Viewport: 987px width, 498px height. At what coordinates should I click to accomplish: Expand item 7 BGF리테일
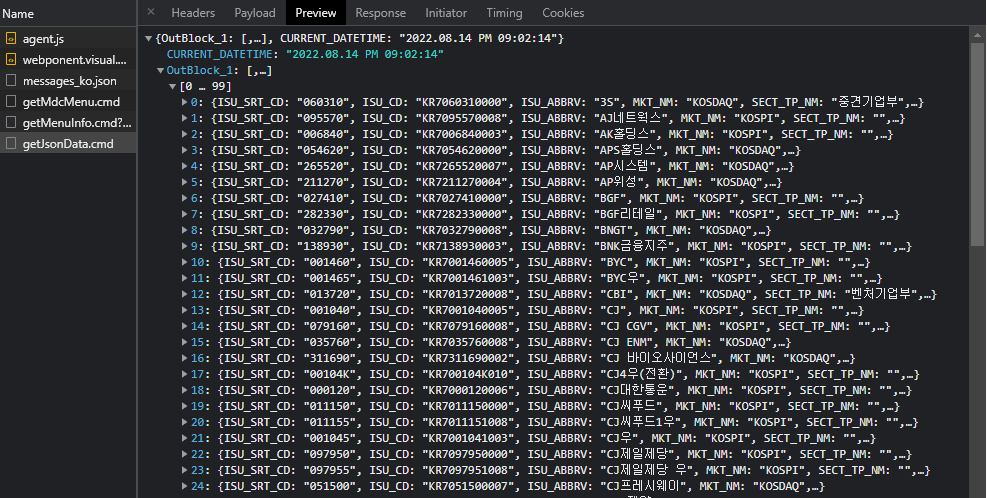tap(184, 214)
